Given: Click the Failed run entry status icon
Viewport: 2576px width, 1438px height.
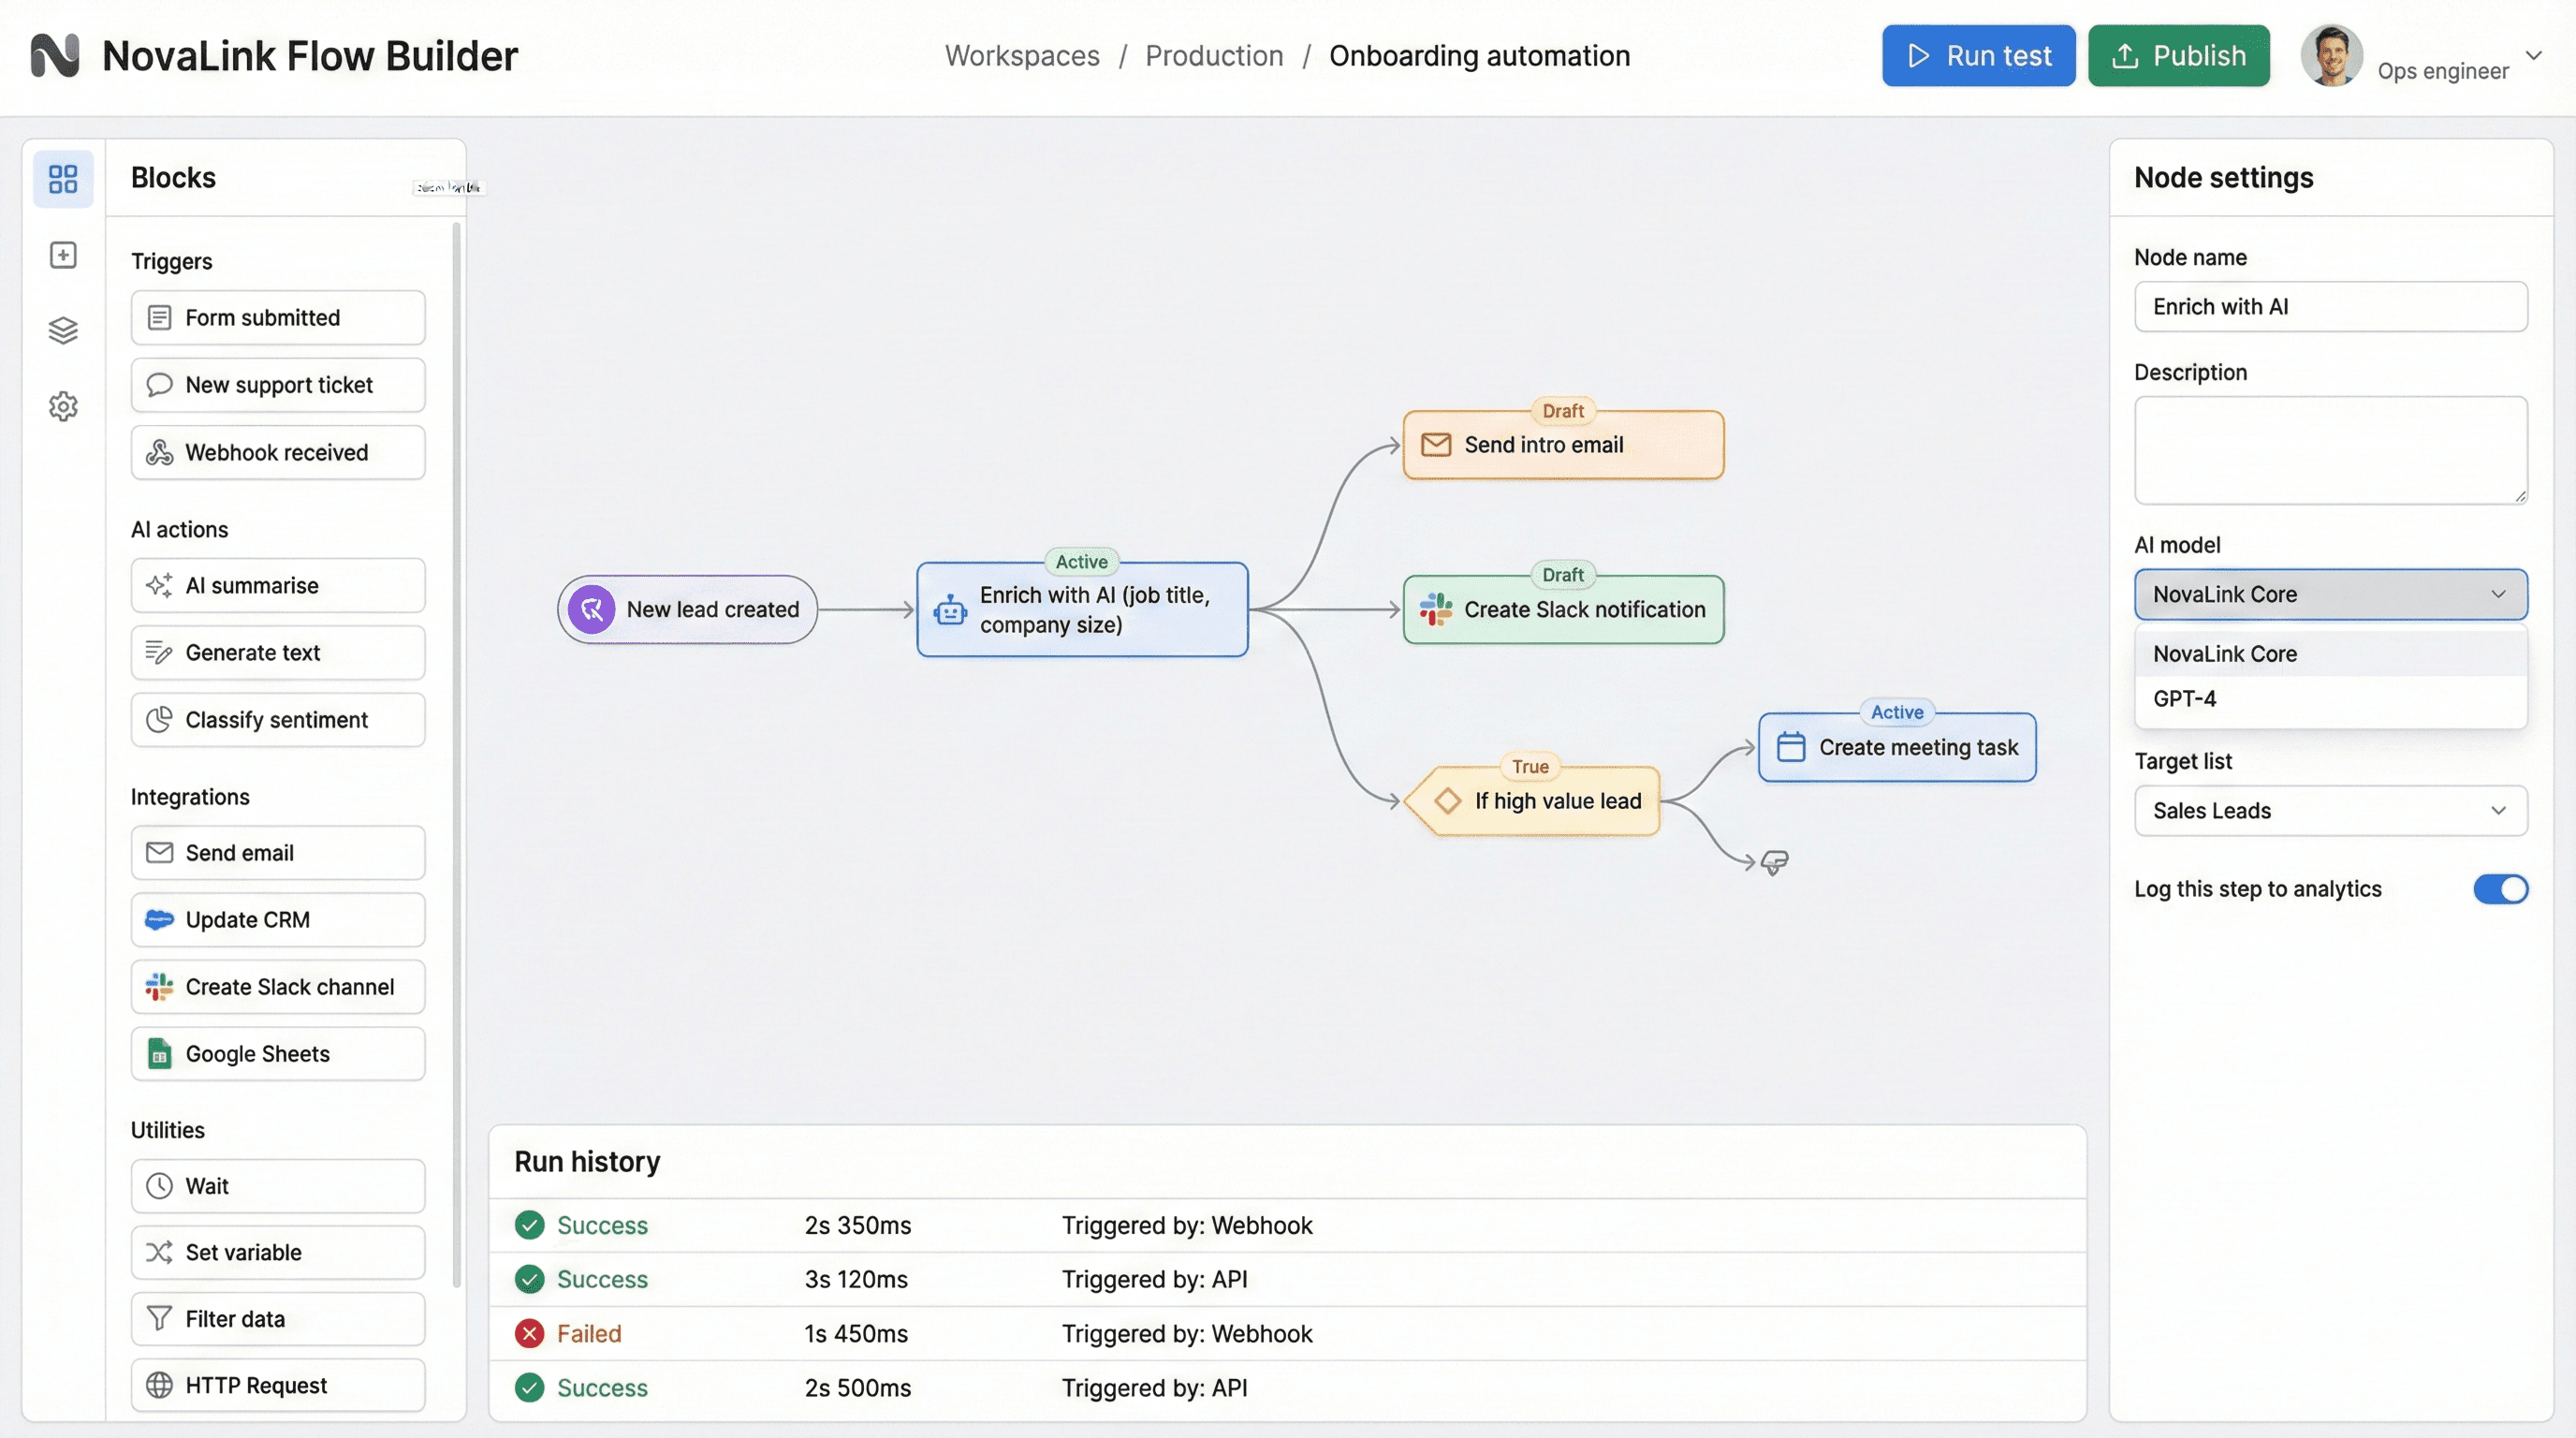Looking at the screenshot, I should click(x=529, y=1333).
